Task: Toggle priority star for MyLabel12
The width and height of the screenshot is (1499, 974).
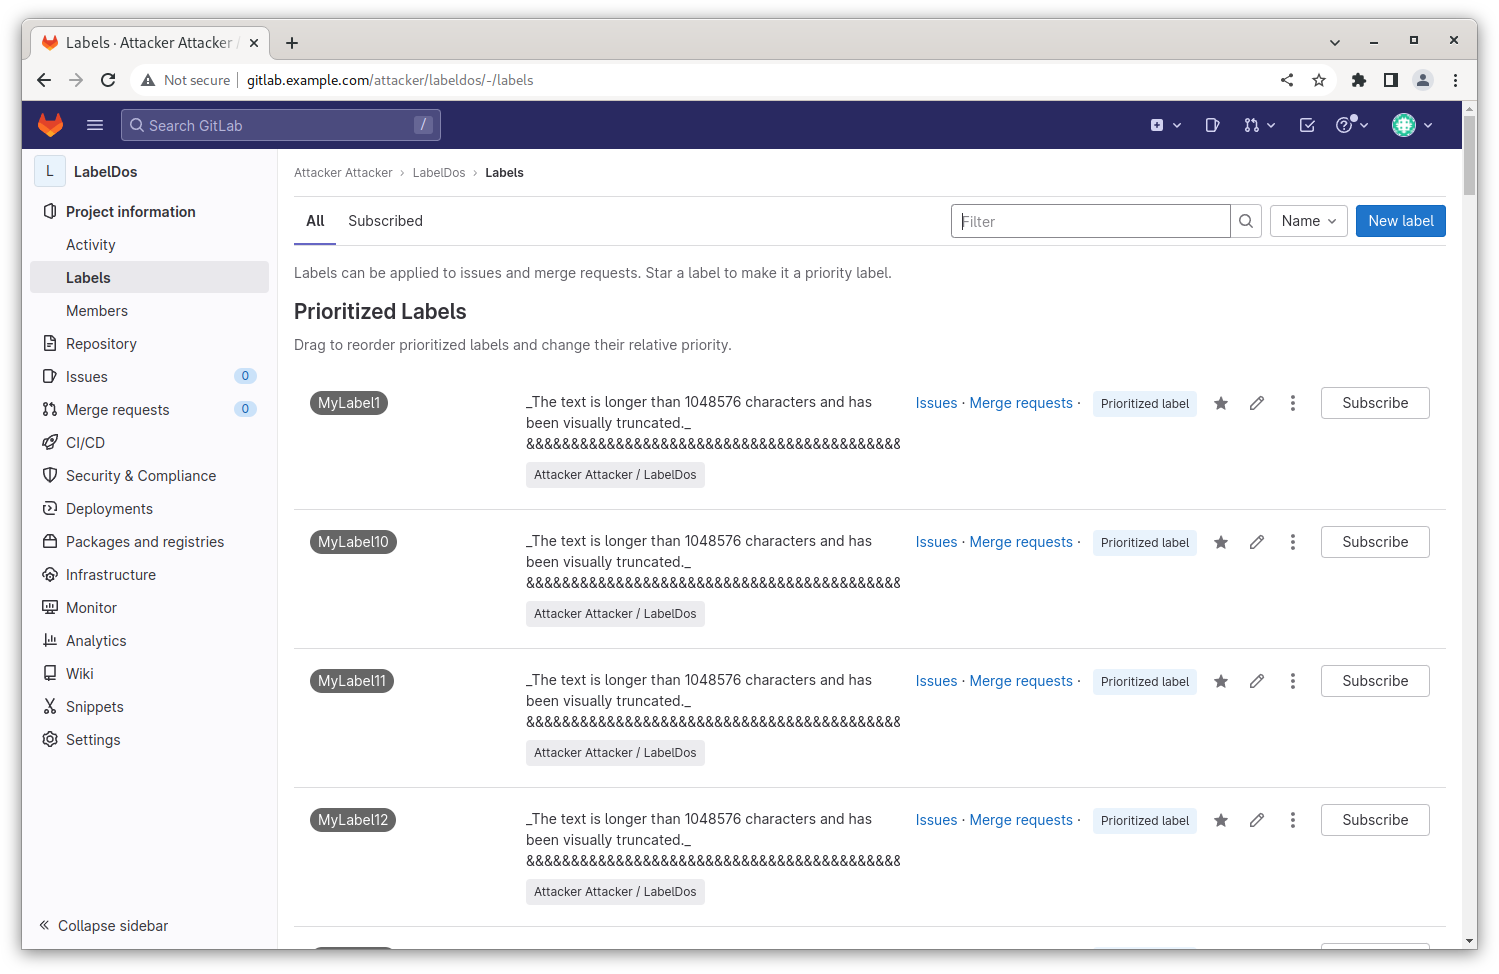Action: tap(1221, 820)
